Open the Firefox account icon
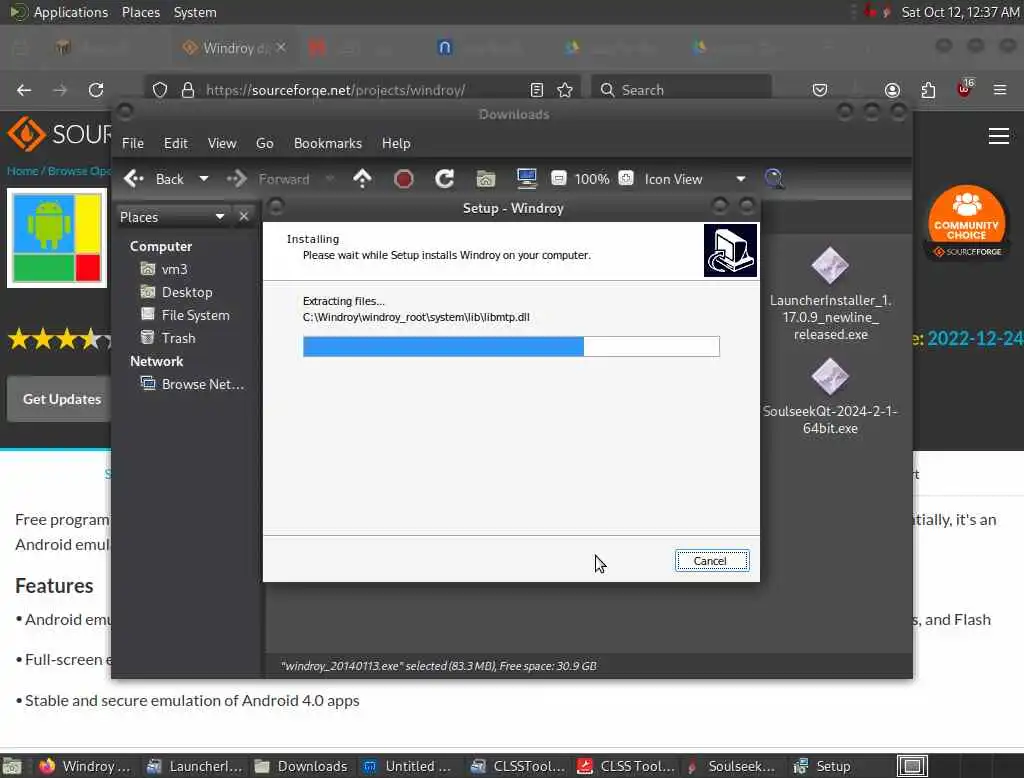 892,90
